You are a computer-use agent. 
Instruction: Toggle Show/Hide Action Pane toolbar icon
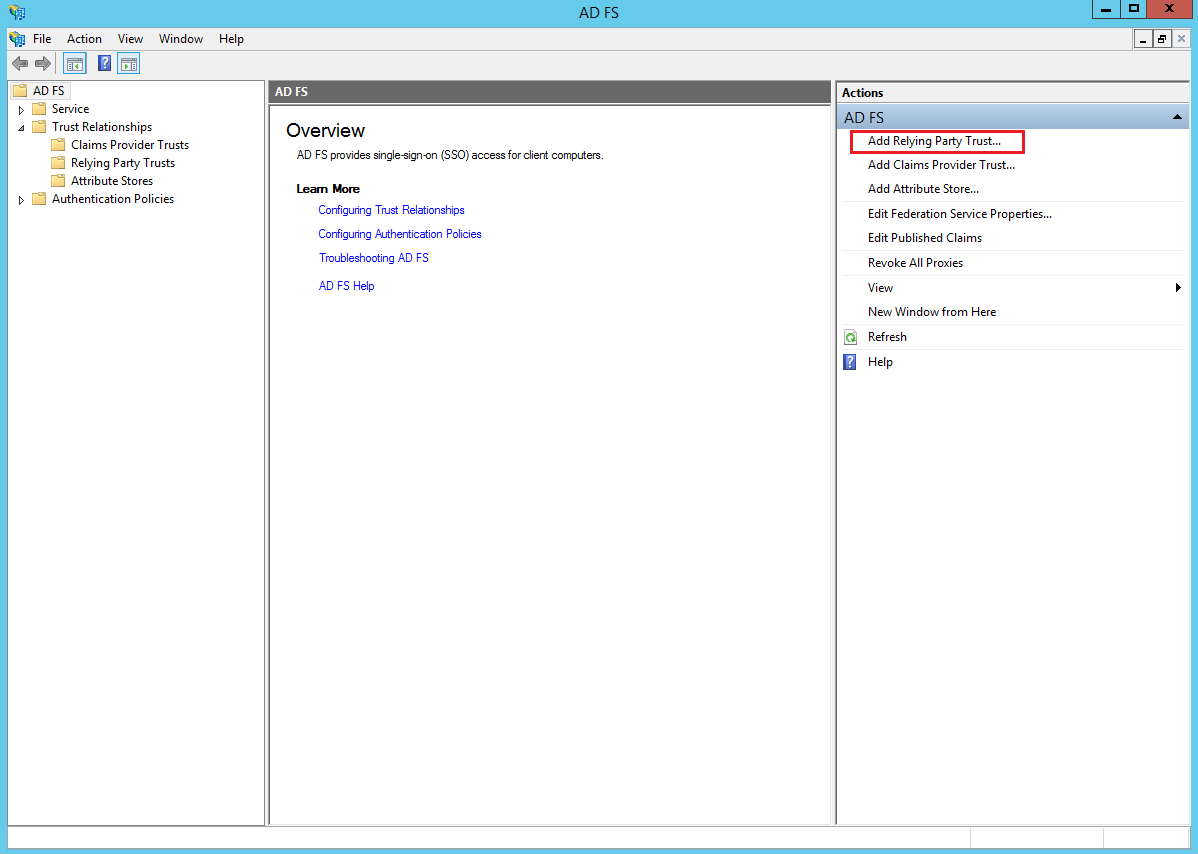point(128,63)
